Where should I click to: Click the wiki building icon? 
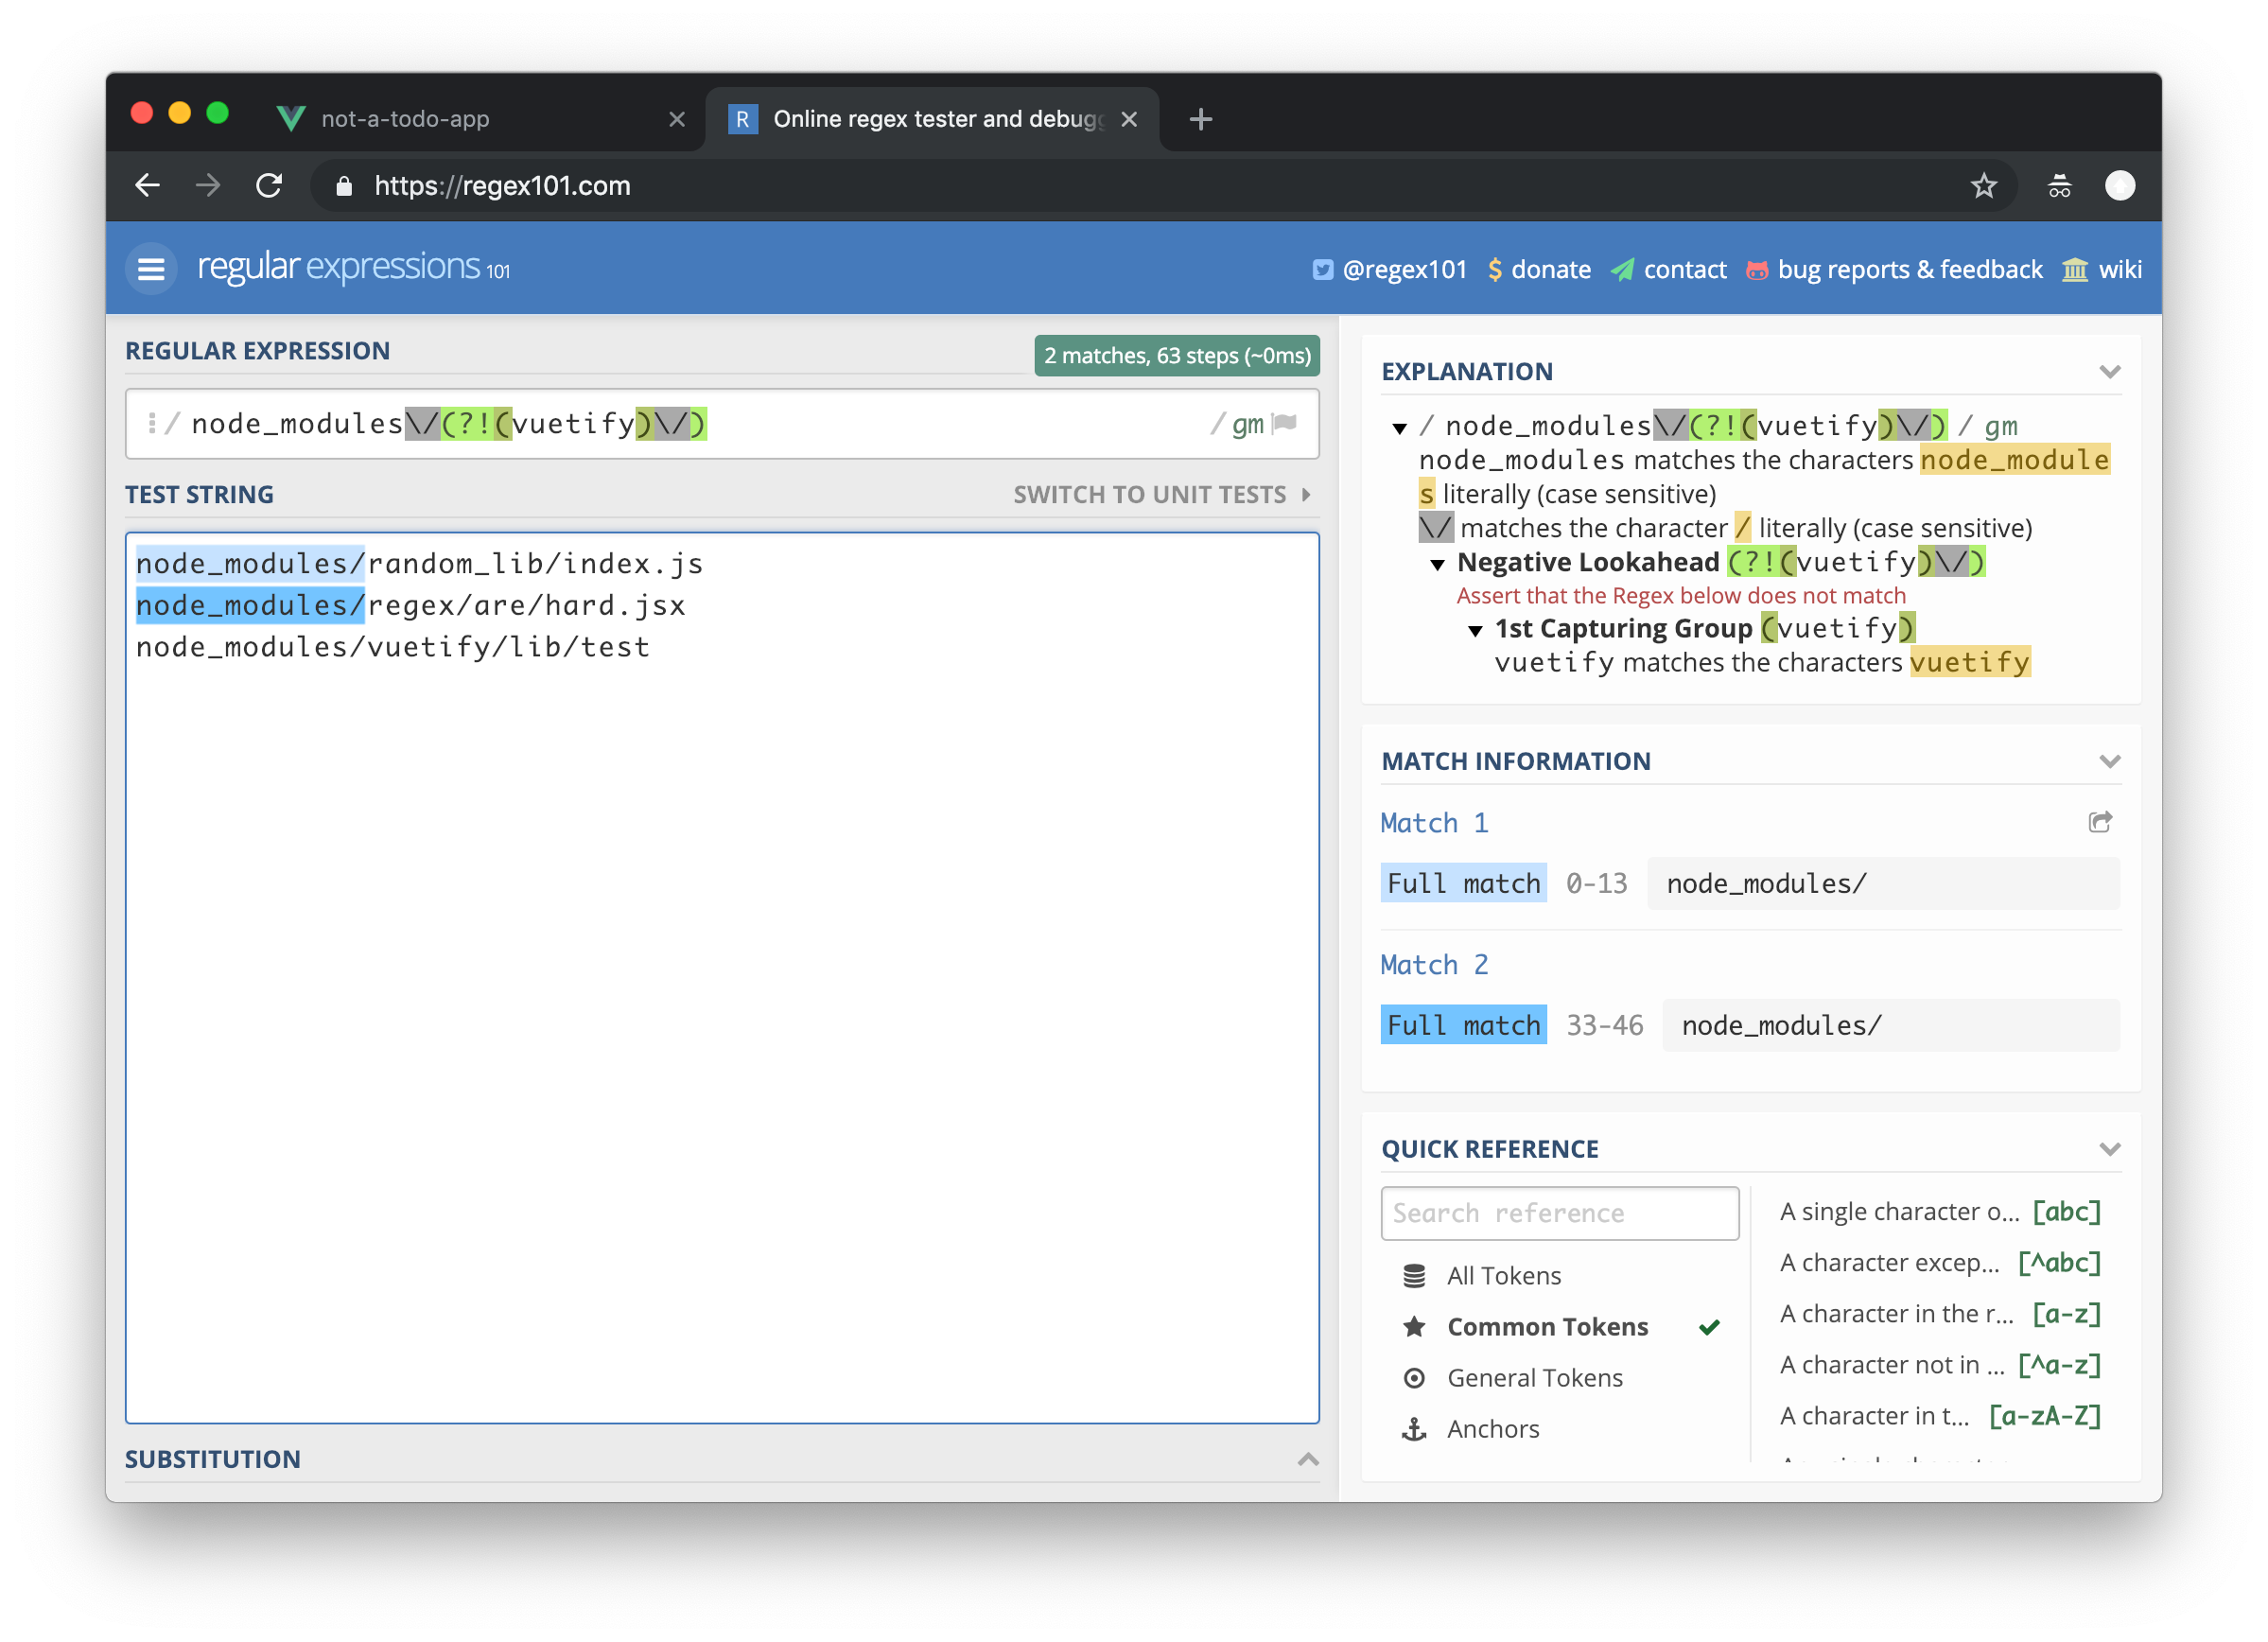[2074, 270]
